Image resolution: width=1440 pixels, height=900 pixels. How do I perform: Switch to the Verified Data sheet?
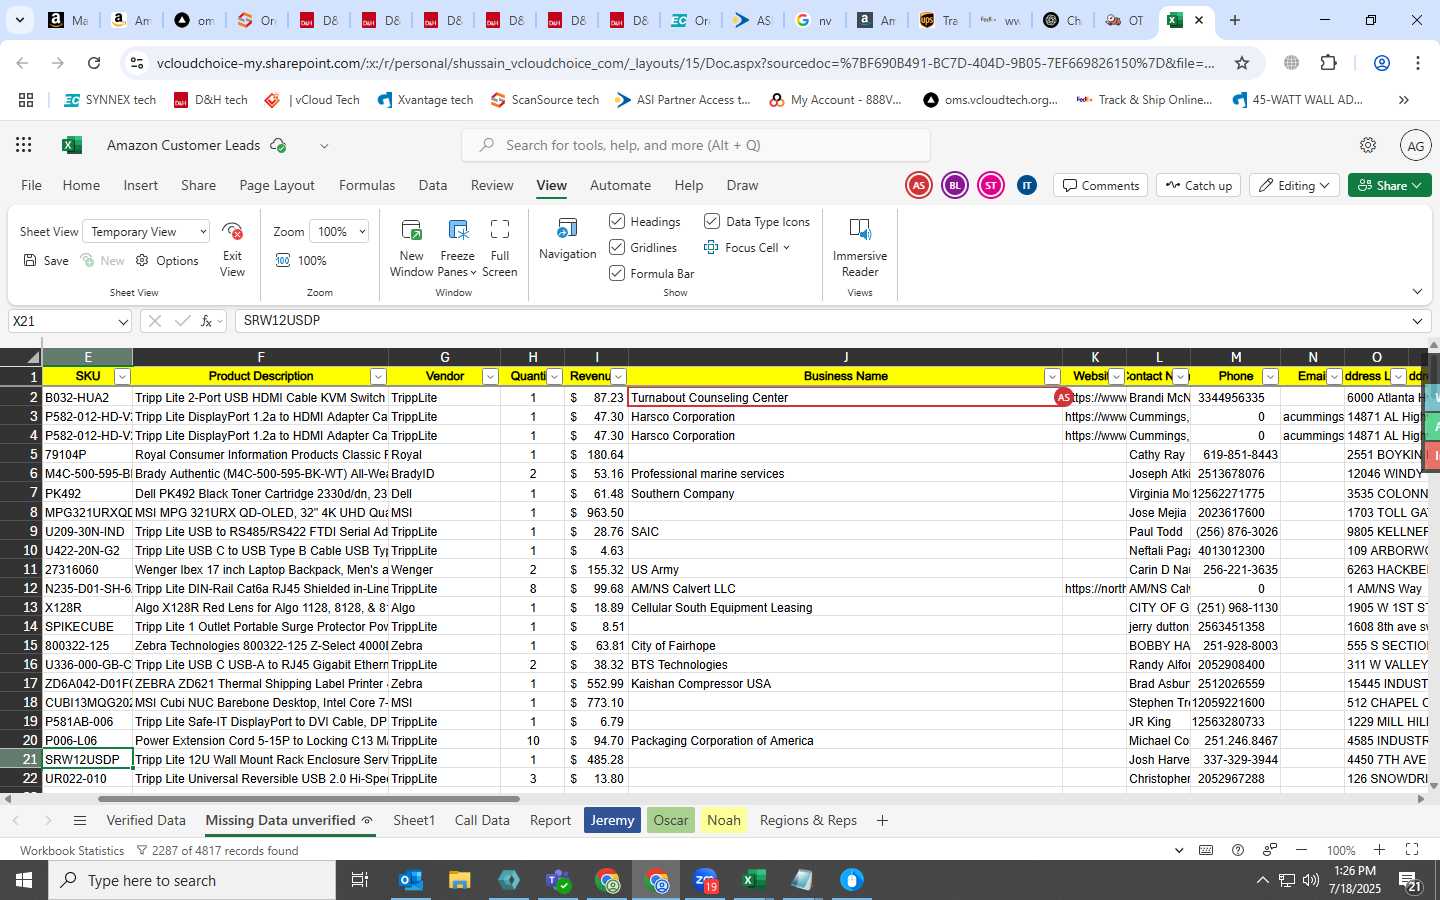point(146,821)
